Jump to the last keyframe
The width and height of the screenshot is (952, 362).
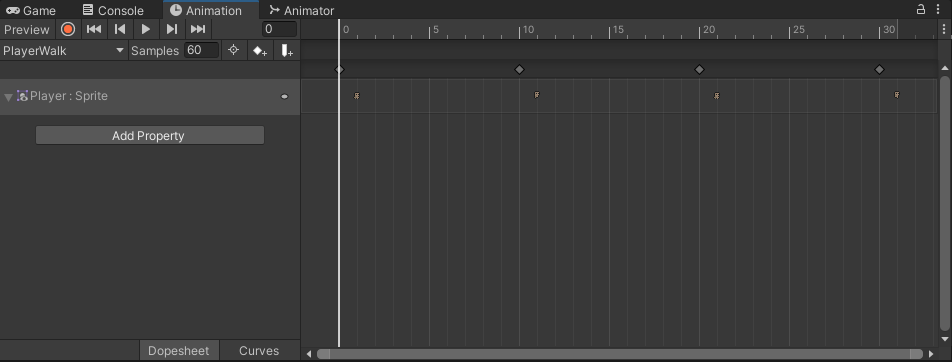(x=198, y=29)
